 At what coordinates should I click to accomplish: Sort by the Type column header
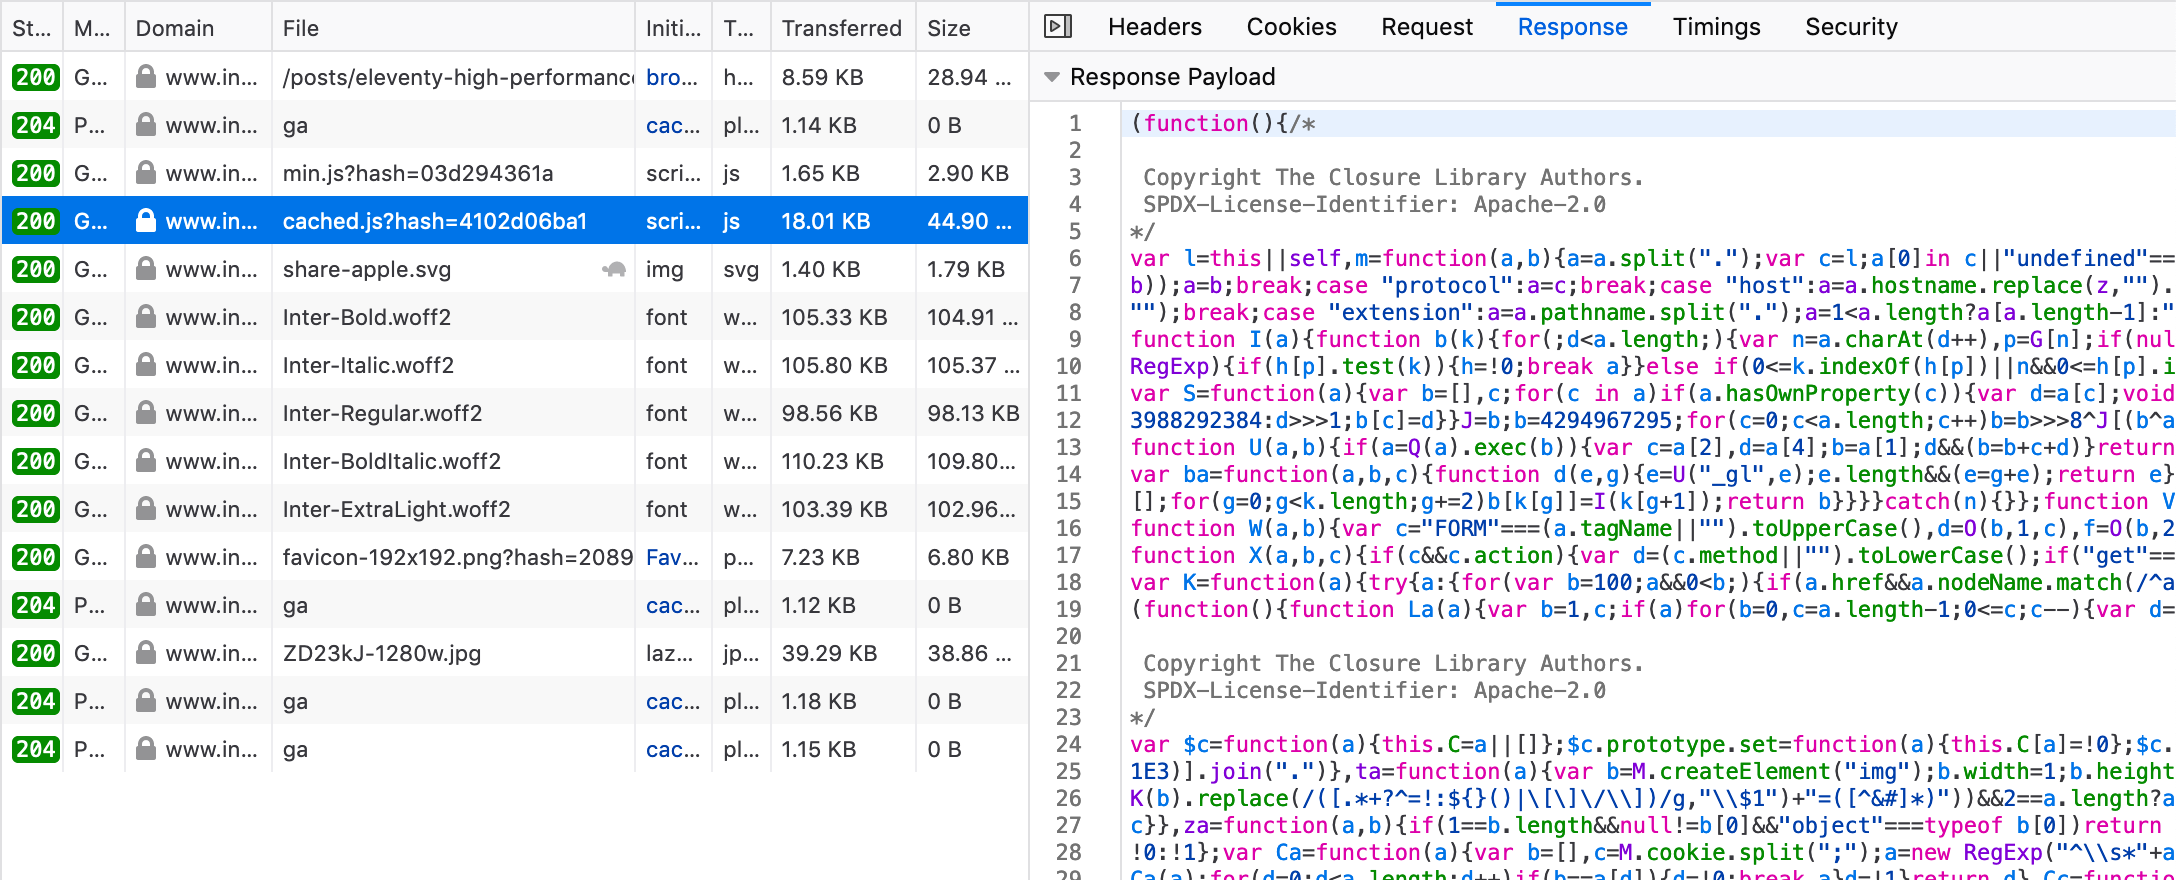tap(741, 28)
